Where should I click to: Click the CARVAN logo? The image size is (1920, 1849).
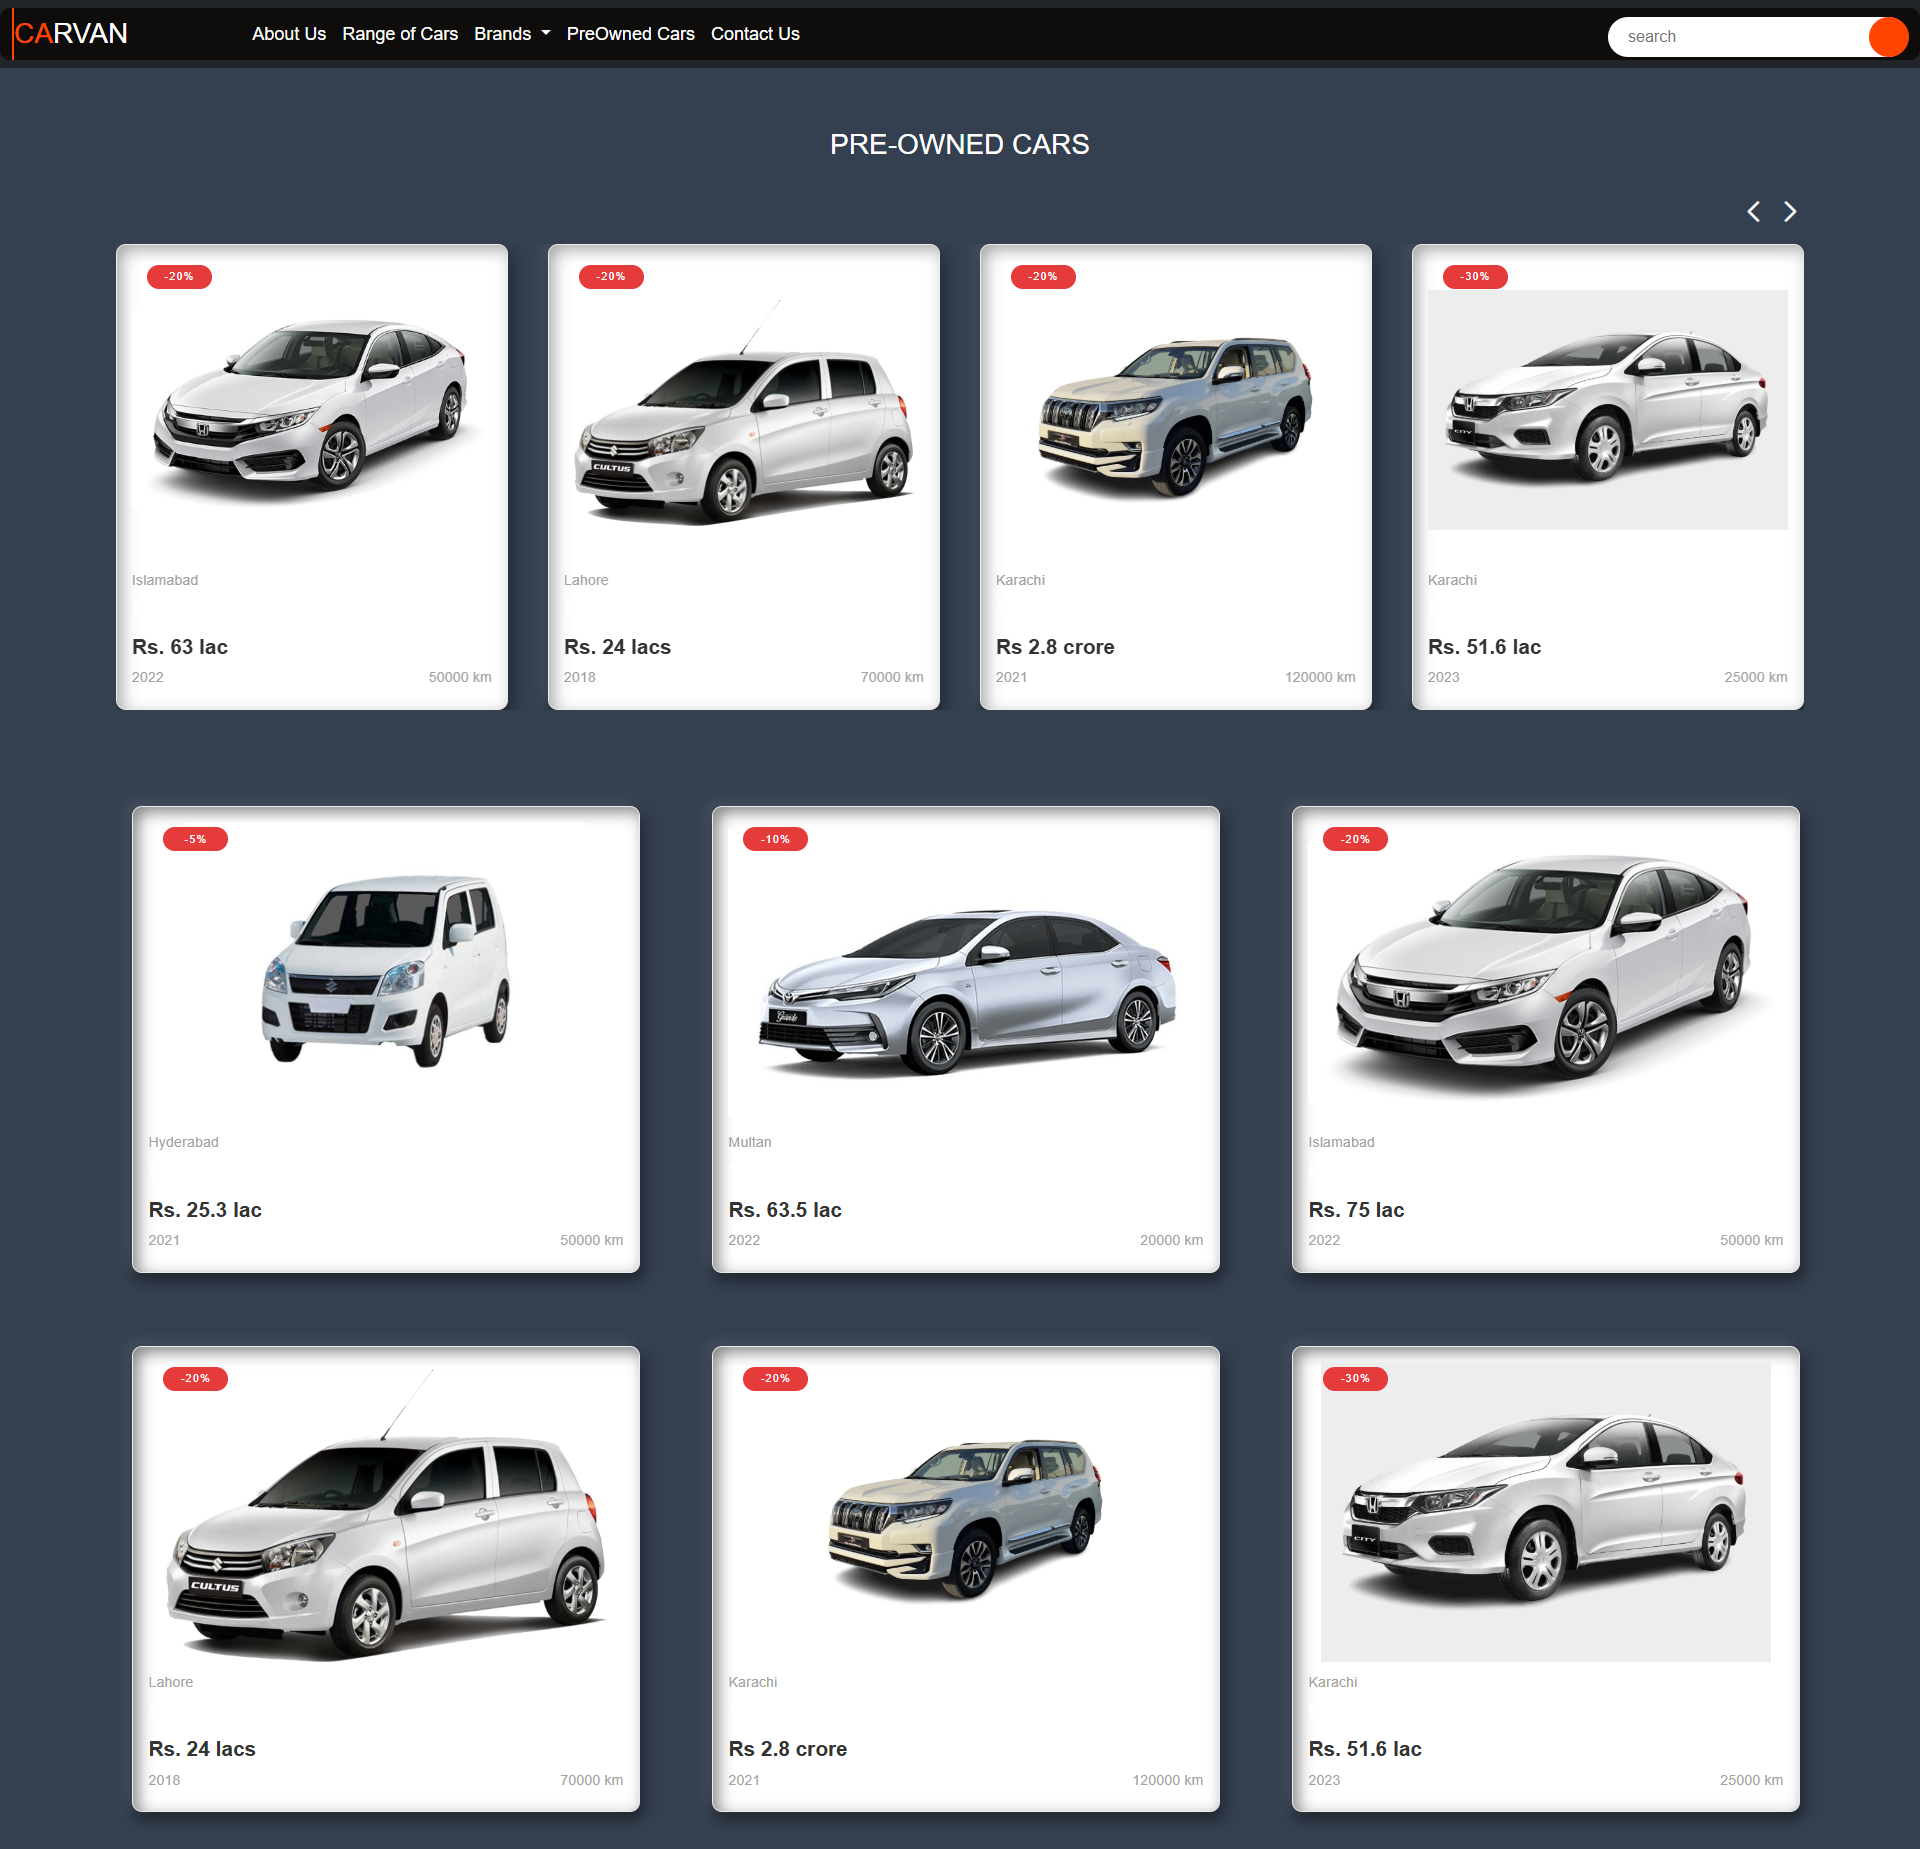[71, 34]
